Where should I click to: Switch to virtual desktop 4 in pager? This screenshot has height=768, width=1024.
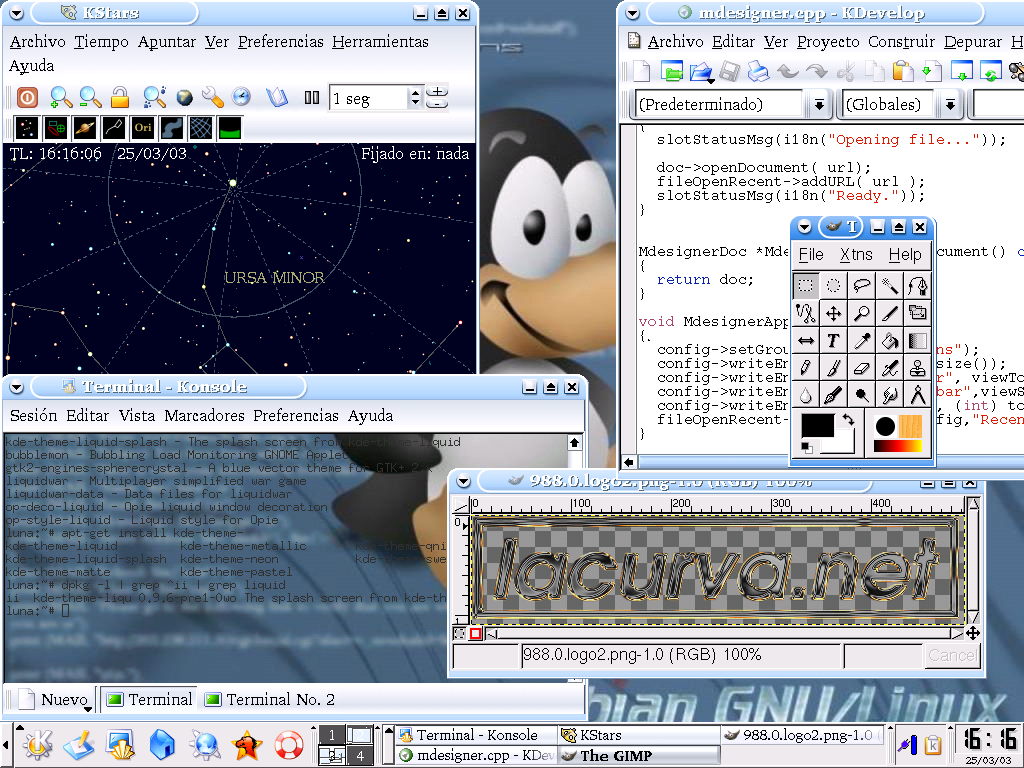[359, 756]
